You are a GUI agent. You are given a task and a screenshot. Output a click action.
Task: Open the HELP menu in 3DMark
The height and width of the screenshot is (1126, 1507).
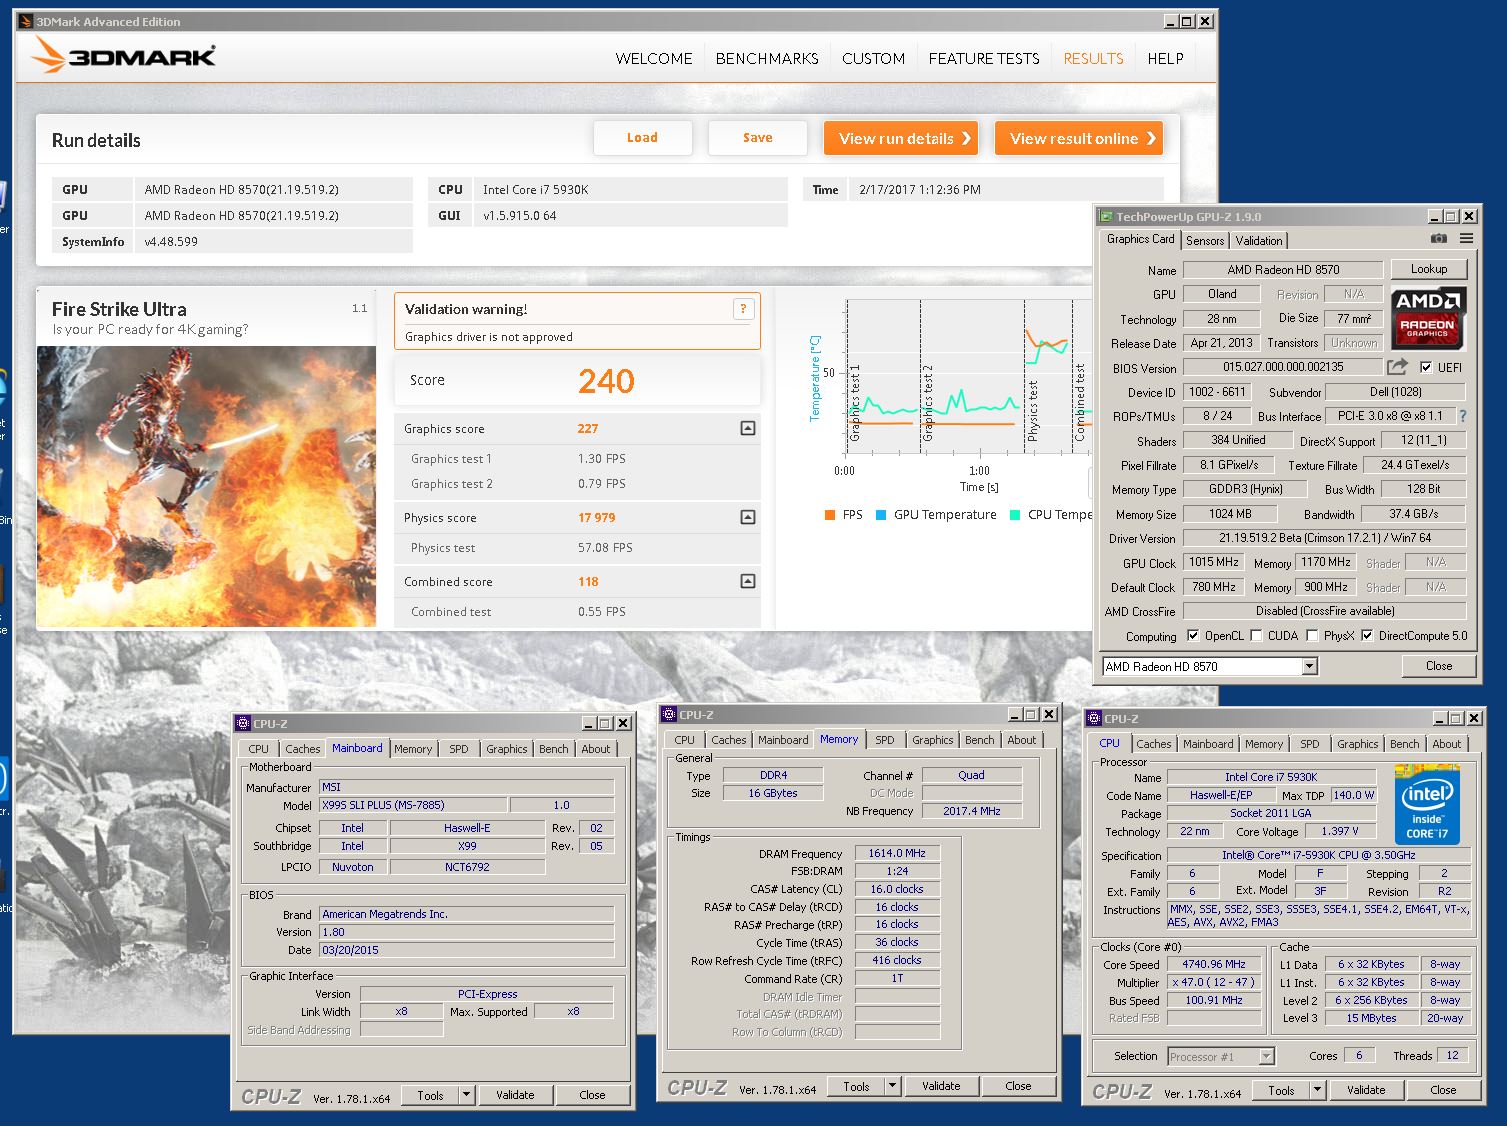point(1165,59)
